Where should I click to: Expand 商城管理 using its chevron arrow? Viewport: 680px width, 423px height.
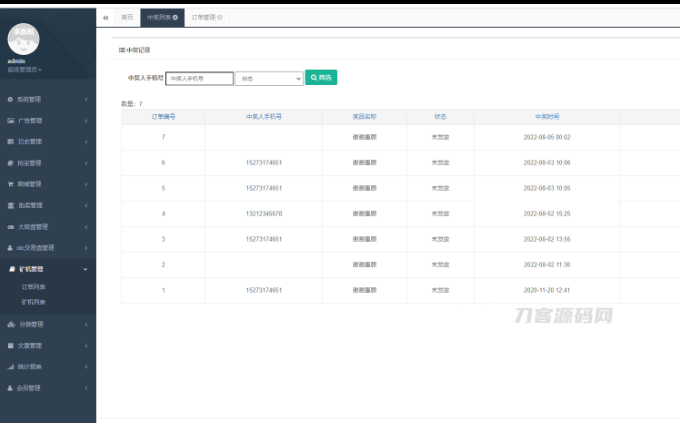pyautogui.click(x=86, y=184)
